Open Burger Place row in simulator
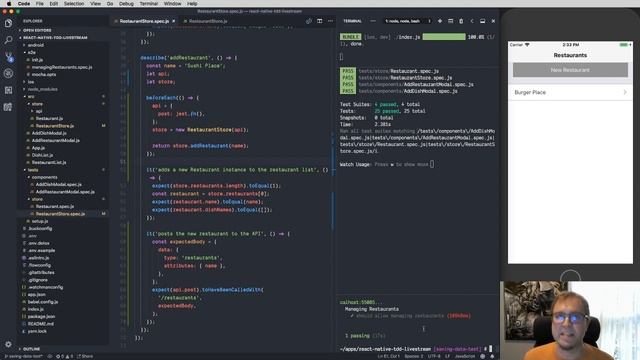Image resolution: width=640 pixels, height=360 pixels. point(570,92)
